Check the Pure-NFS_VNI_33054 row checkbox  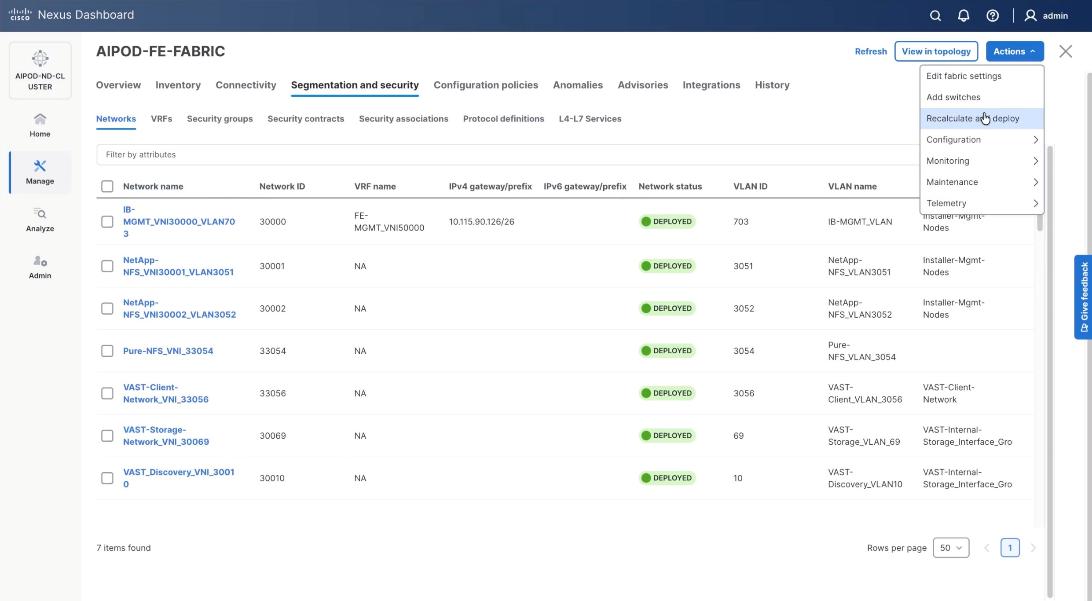(x=107, y=351)
